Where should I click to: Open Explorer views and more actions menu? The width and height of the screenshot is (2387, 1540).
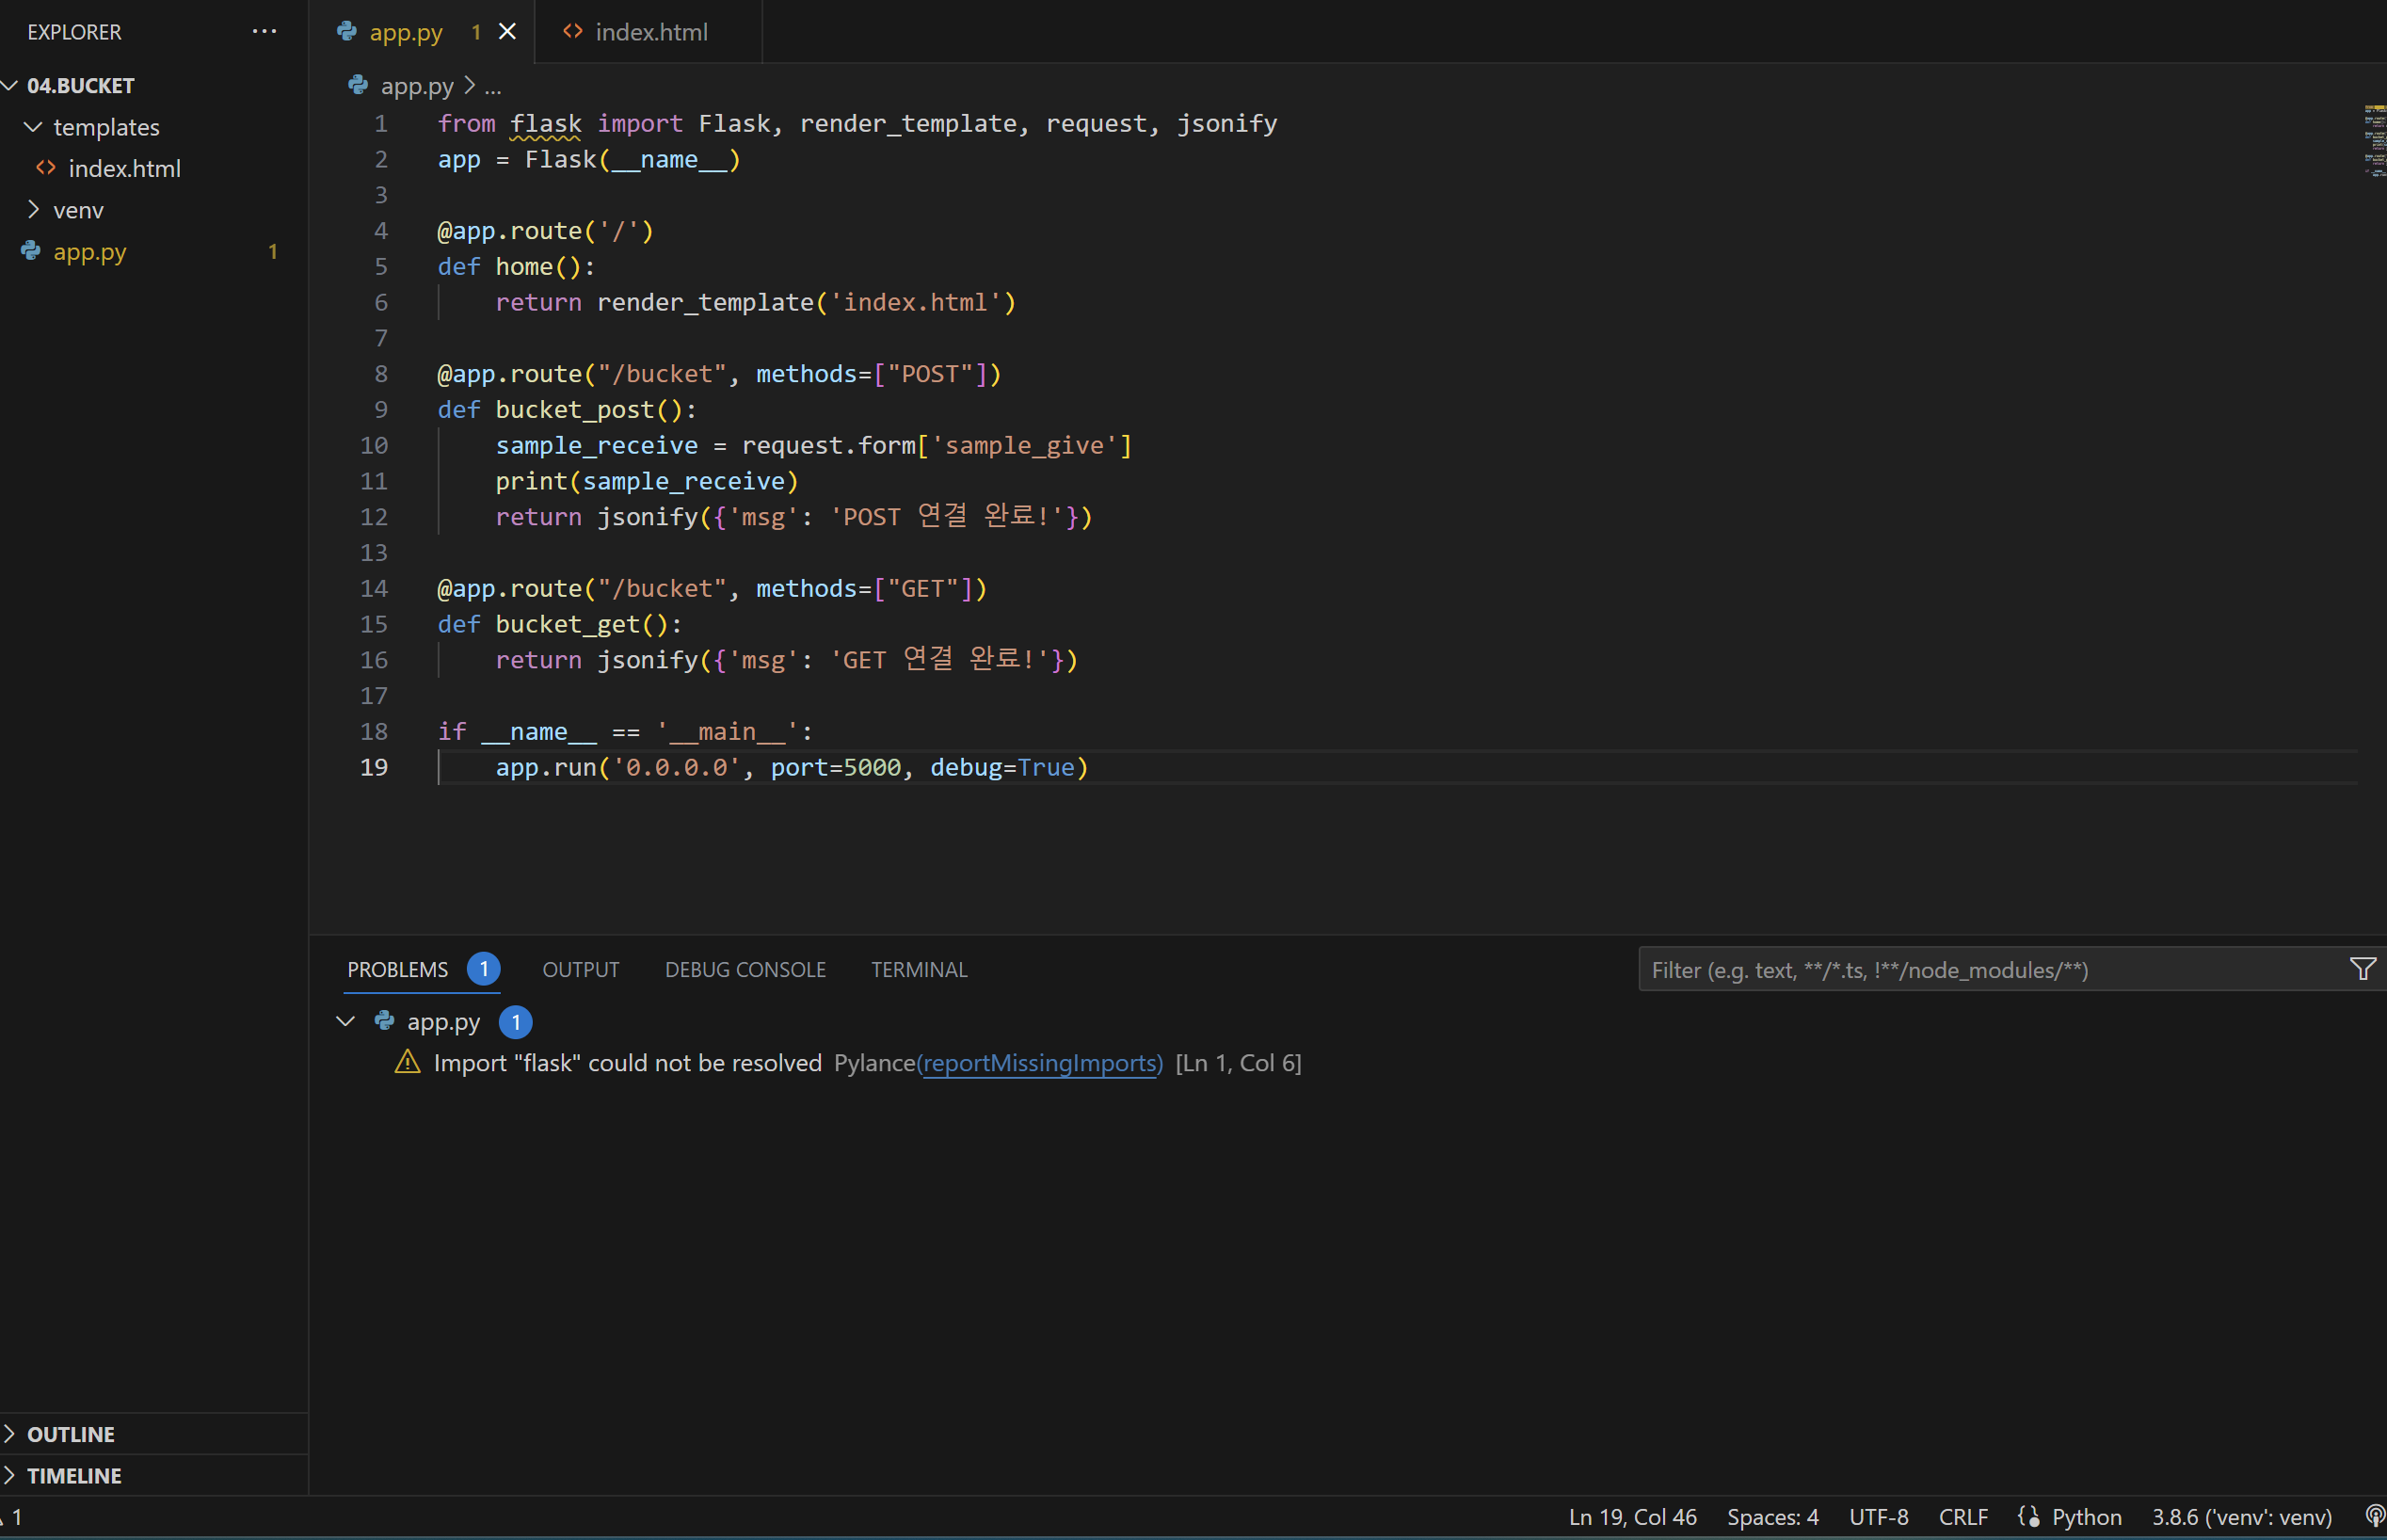click(264, 31)
